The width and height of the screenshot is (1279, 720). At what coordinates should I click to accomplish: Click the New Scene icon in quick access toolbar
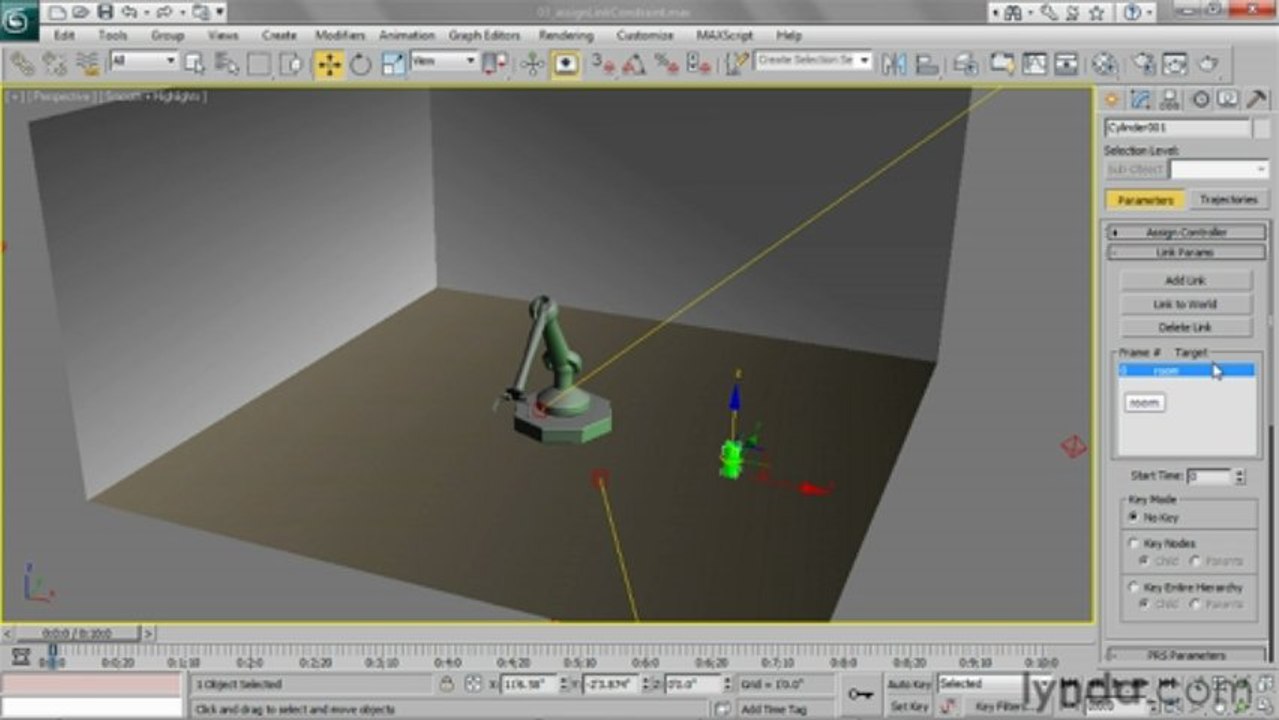click(58, 13)
